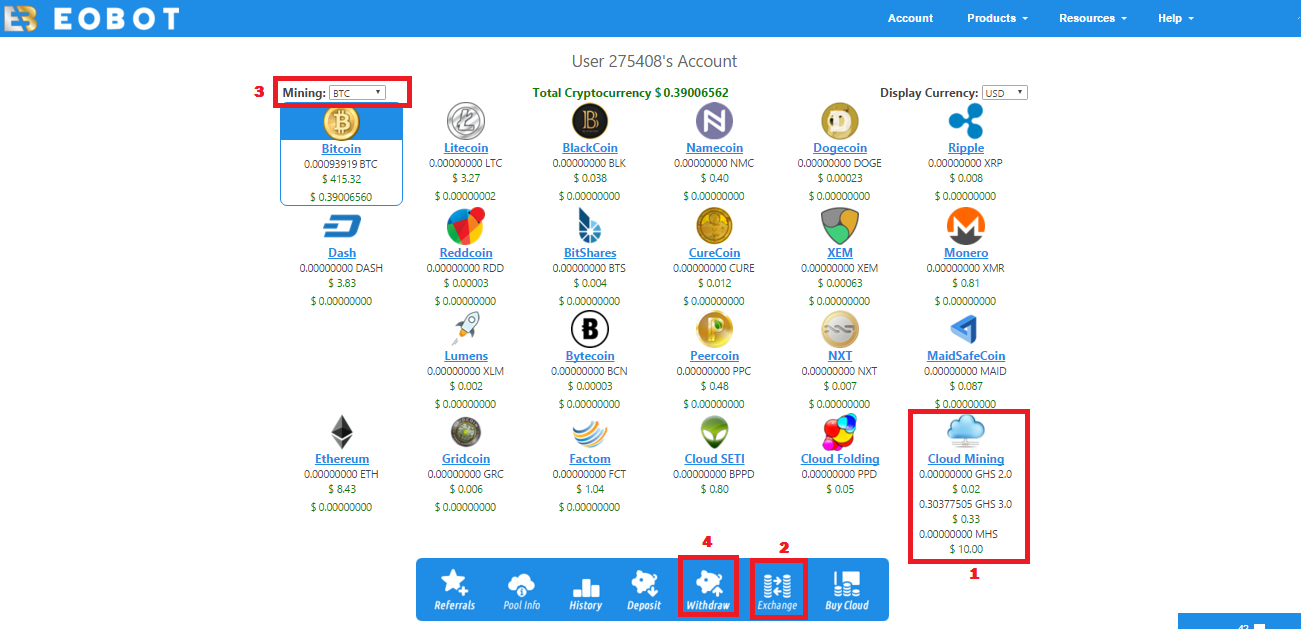Screen dimensions: 1301x629
Task: Open the Gridcoin link
Action: (x=466, y=459)
